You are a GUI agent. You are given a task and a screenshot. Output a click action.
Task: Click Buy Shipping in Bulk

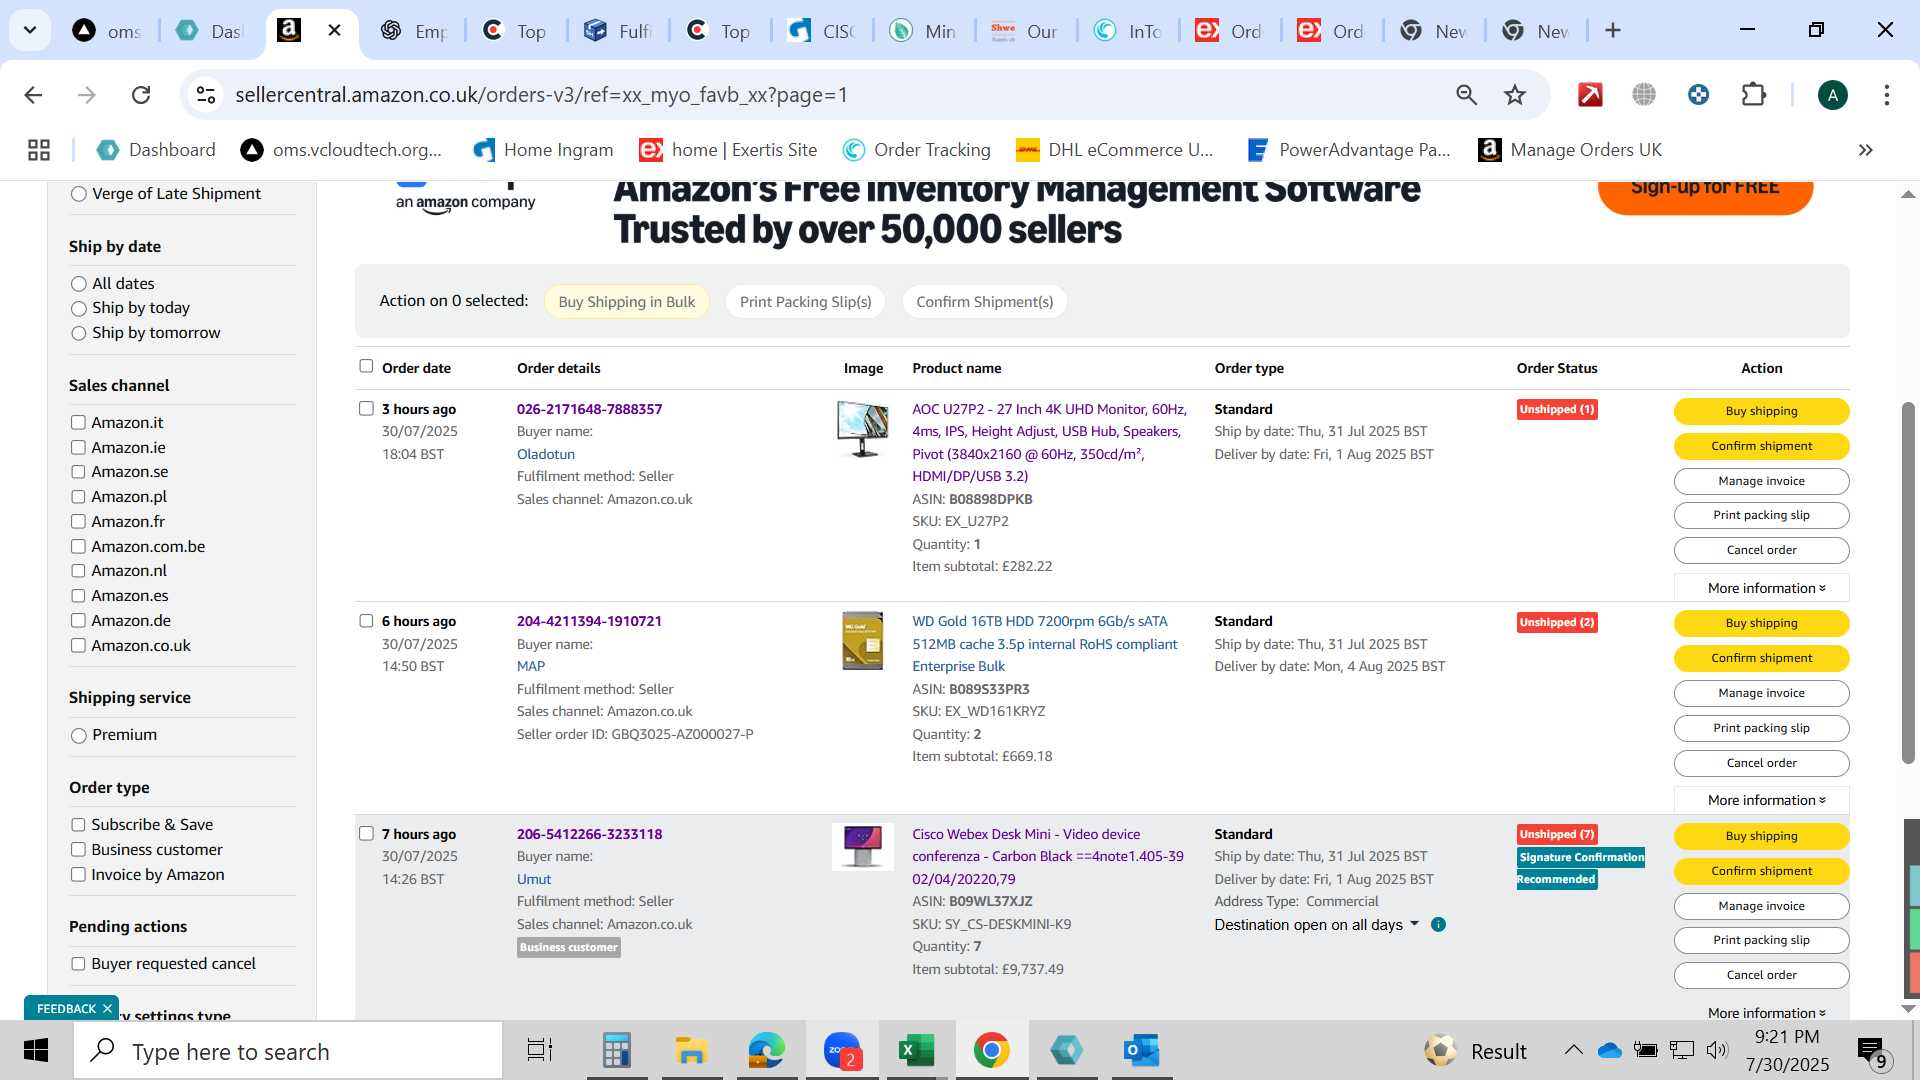click(627, 302)
